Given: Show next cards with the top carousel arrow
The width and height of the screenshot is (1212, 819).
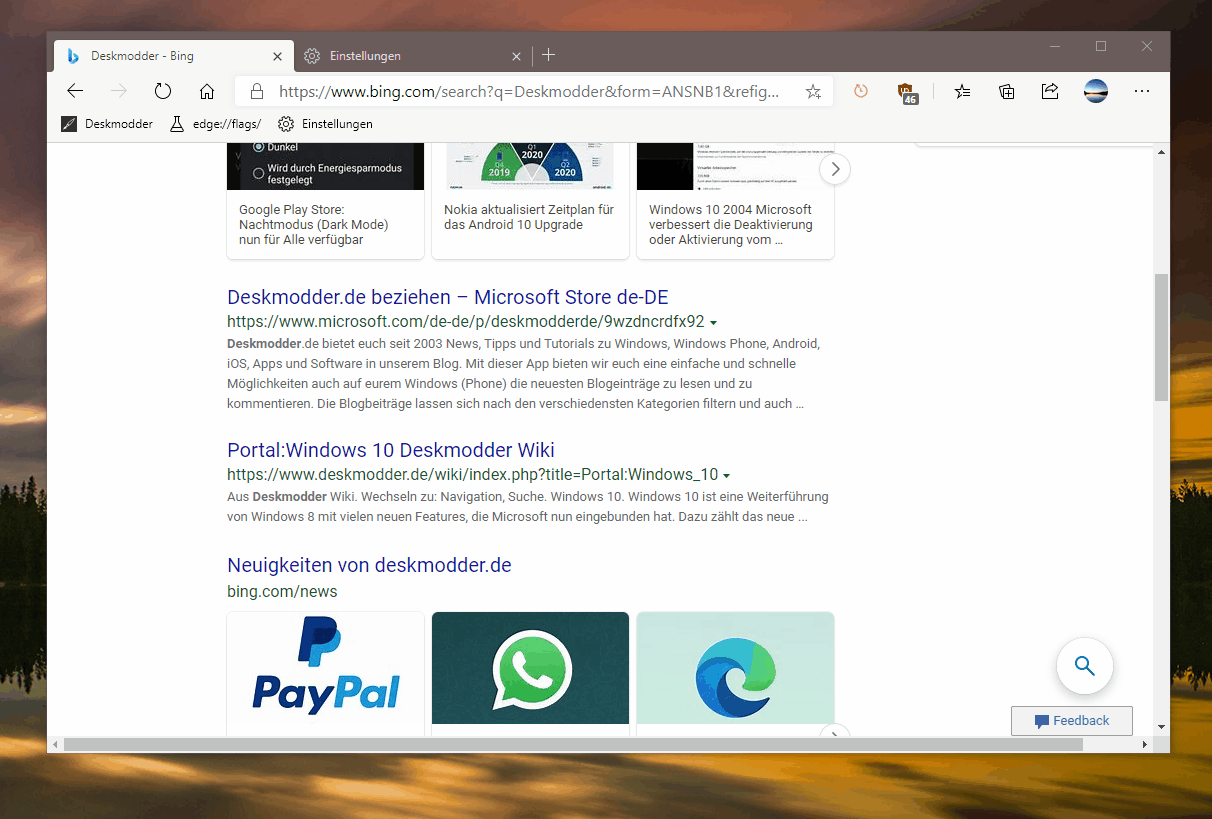Looking at the screenshot, I should click(835, 169).
